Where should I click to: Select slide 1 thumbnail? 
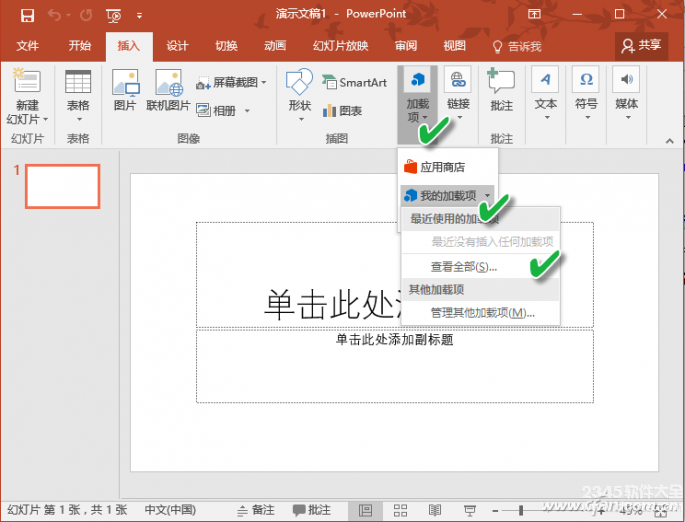62,186
